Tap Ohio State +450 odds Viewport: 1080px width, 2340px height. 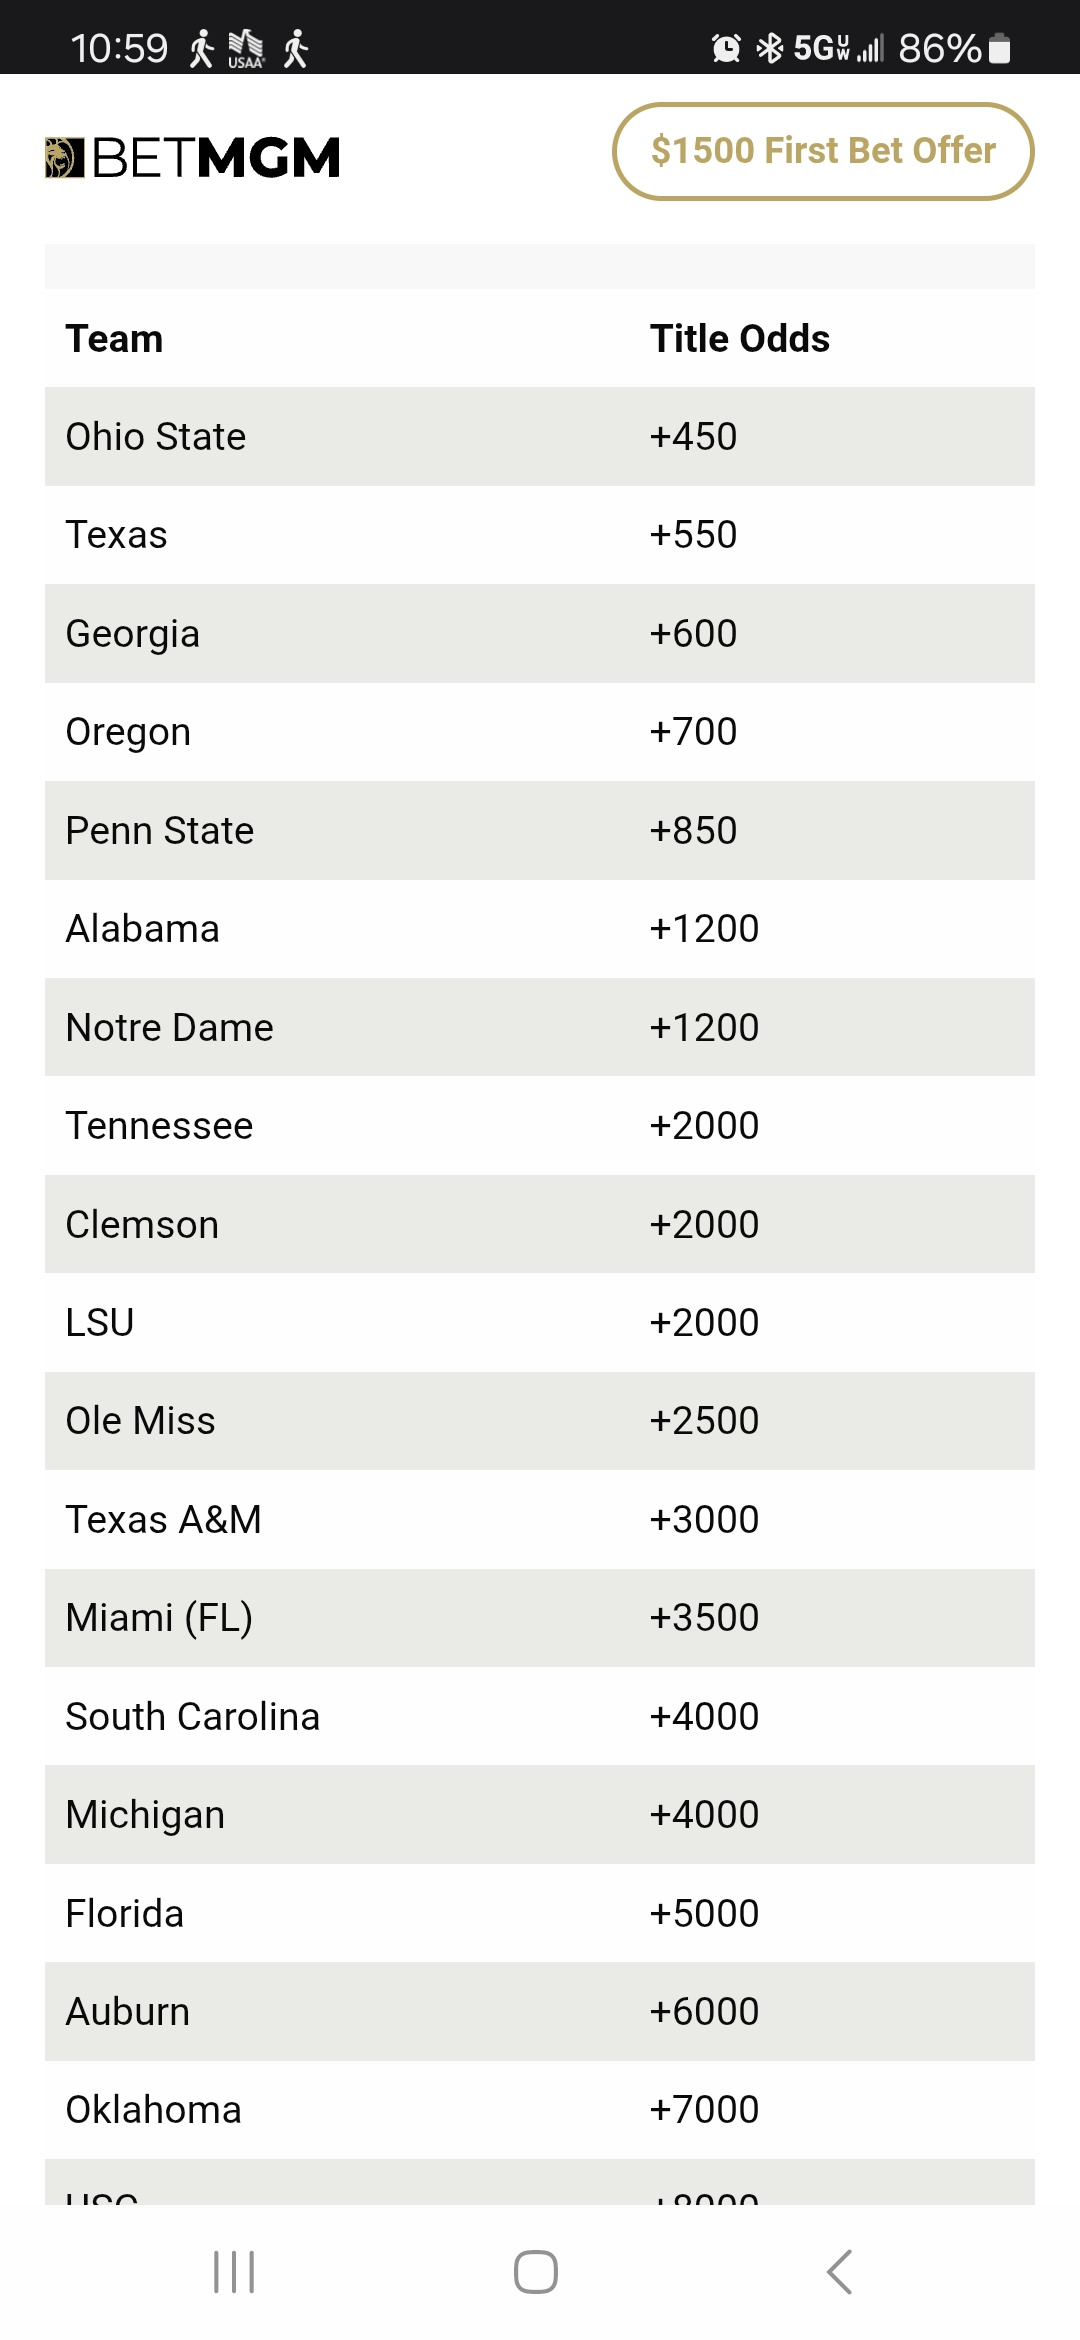(693, 437)
